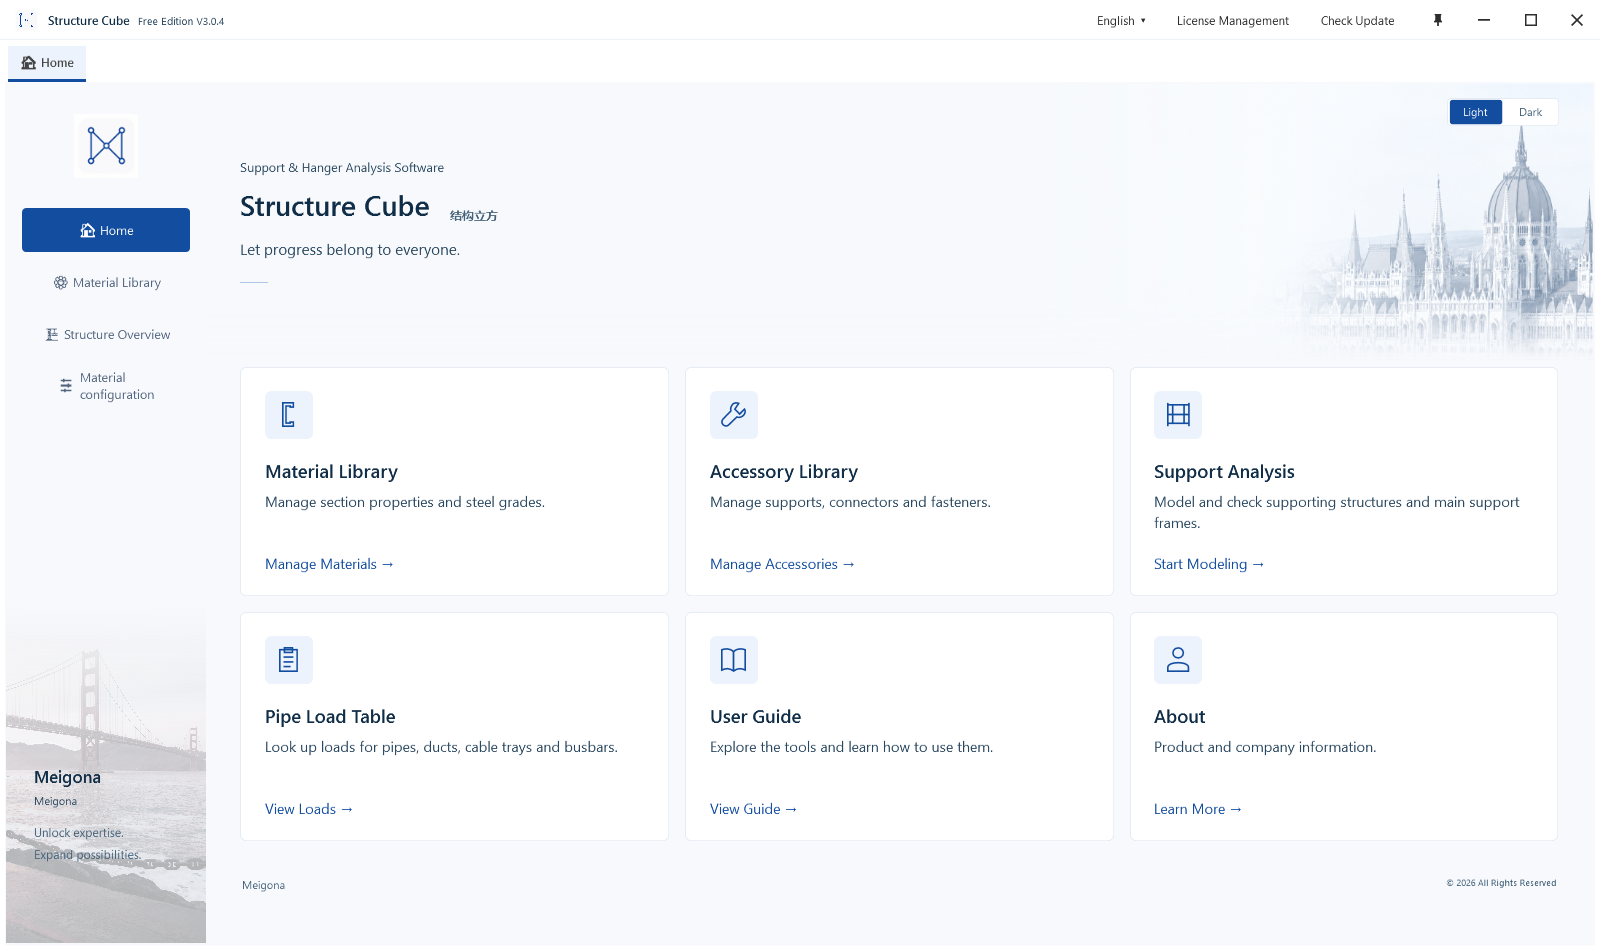This screenshot has width=1600, height=950.
Task: Click the Structure Cube logo in sidebar
Action: 106,146
